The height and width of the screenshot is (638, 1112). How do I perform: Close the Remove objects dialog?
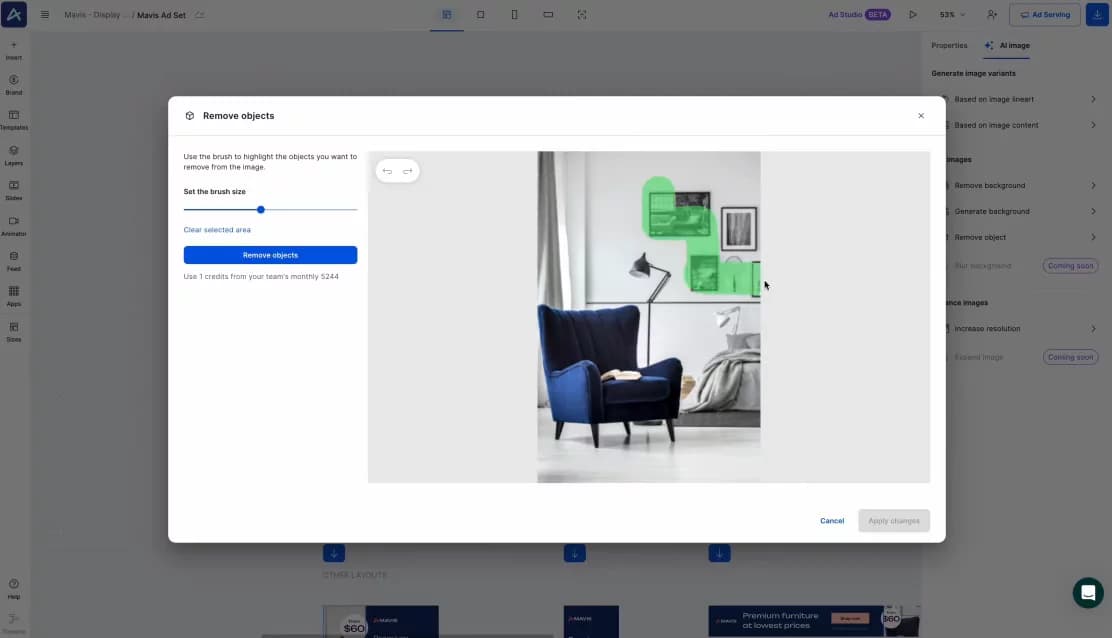(921, 116)
